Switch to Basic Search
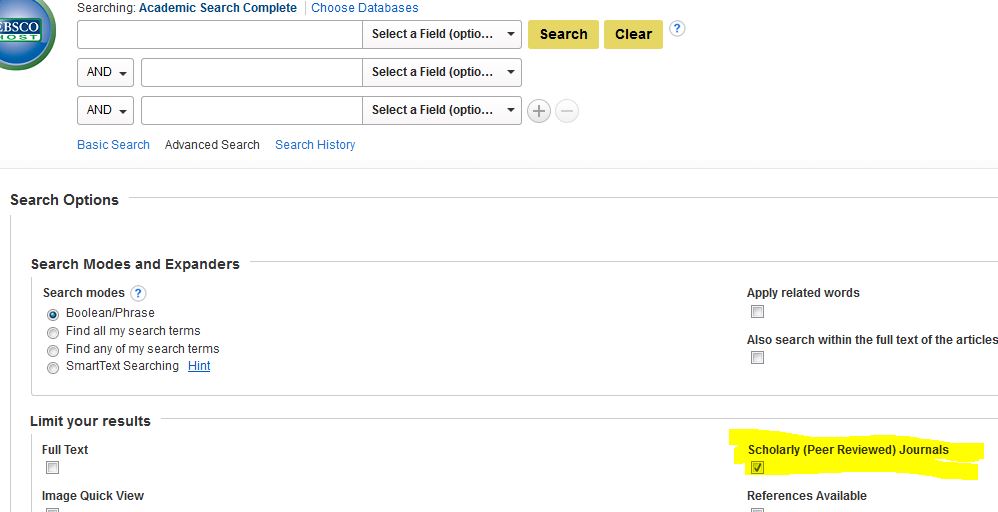The image size is (998, 512). pyautogui.click(x=113, y=145)
